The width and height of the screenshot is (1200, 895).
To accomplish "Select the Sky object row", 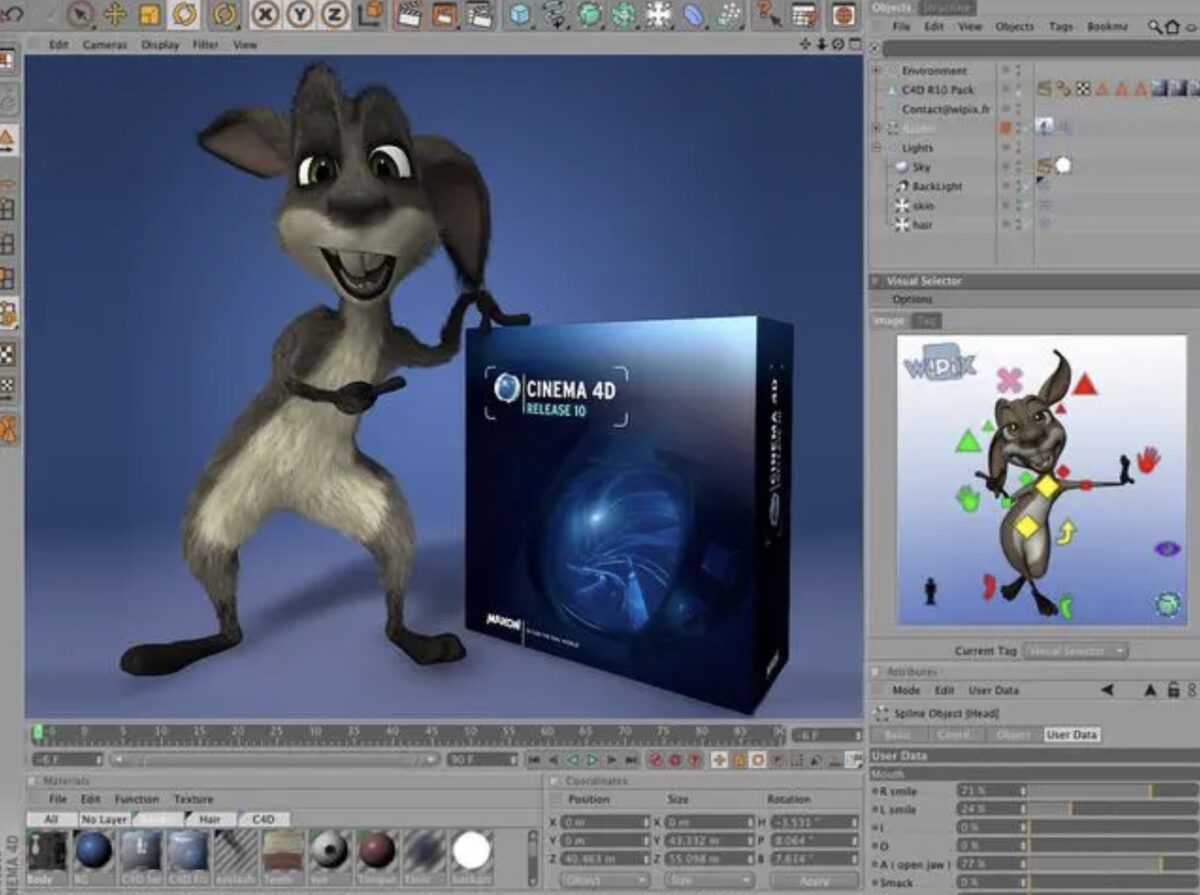I will coord(921,167).
